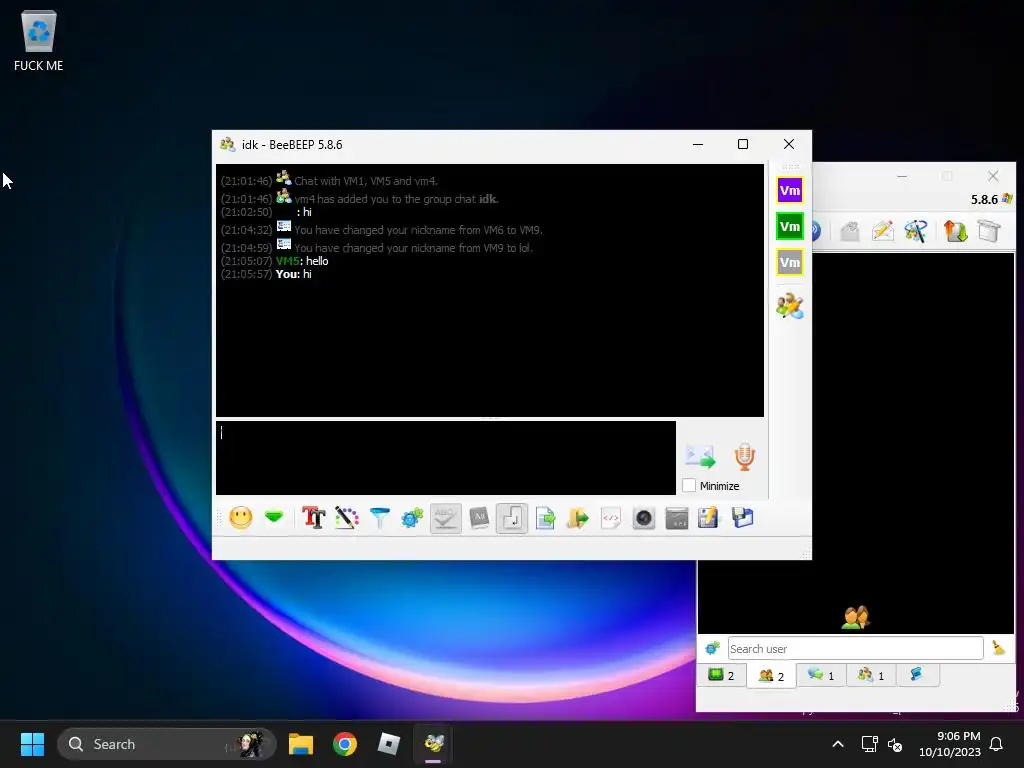Viewport: 1024px width, 768px height.
Task: Toggle the dictionary word completer button
Action: click(x=479, y=519)
